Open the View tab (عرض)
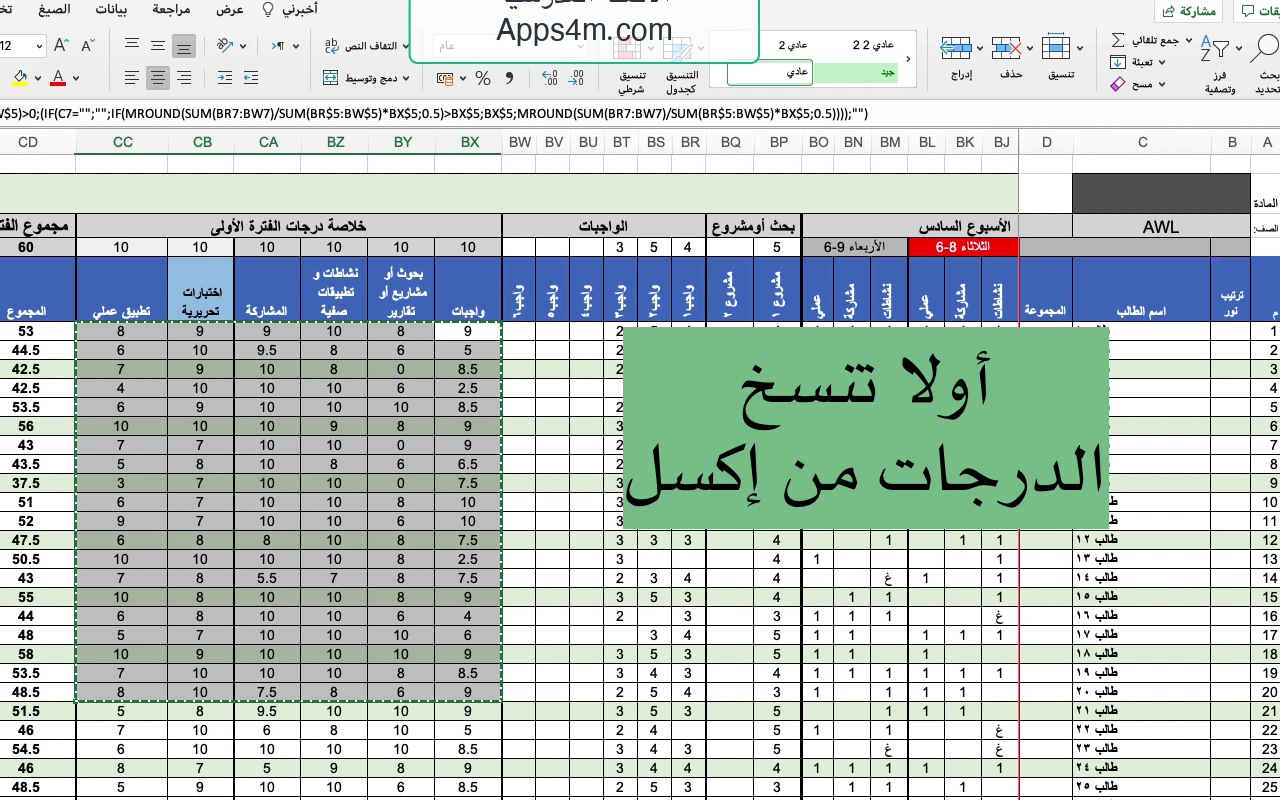Image resolution: width=1280 pixels, height=800 pixels. coord(232,10)
